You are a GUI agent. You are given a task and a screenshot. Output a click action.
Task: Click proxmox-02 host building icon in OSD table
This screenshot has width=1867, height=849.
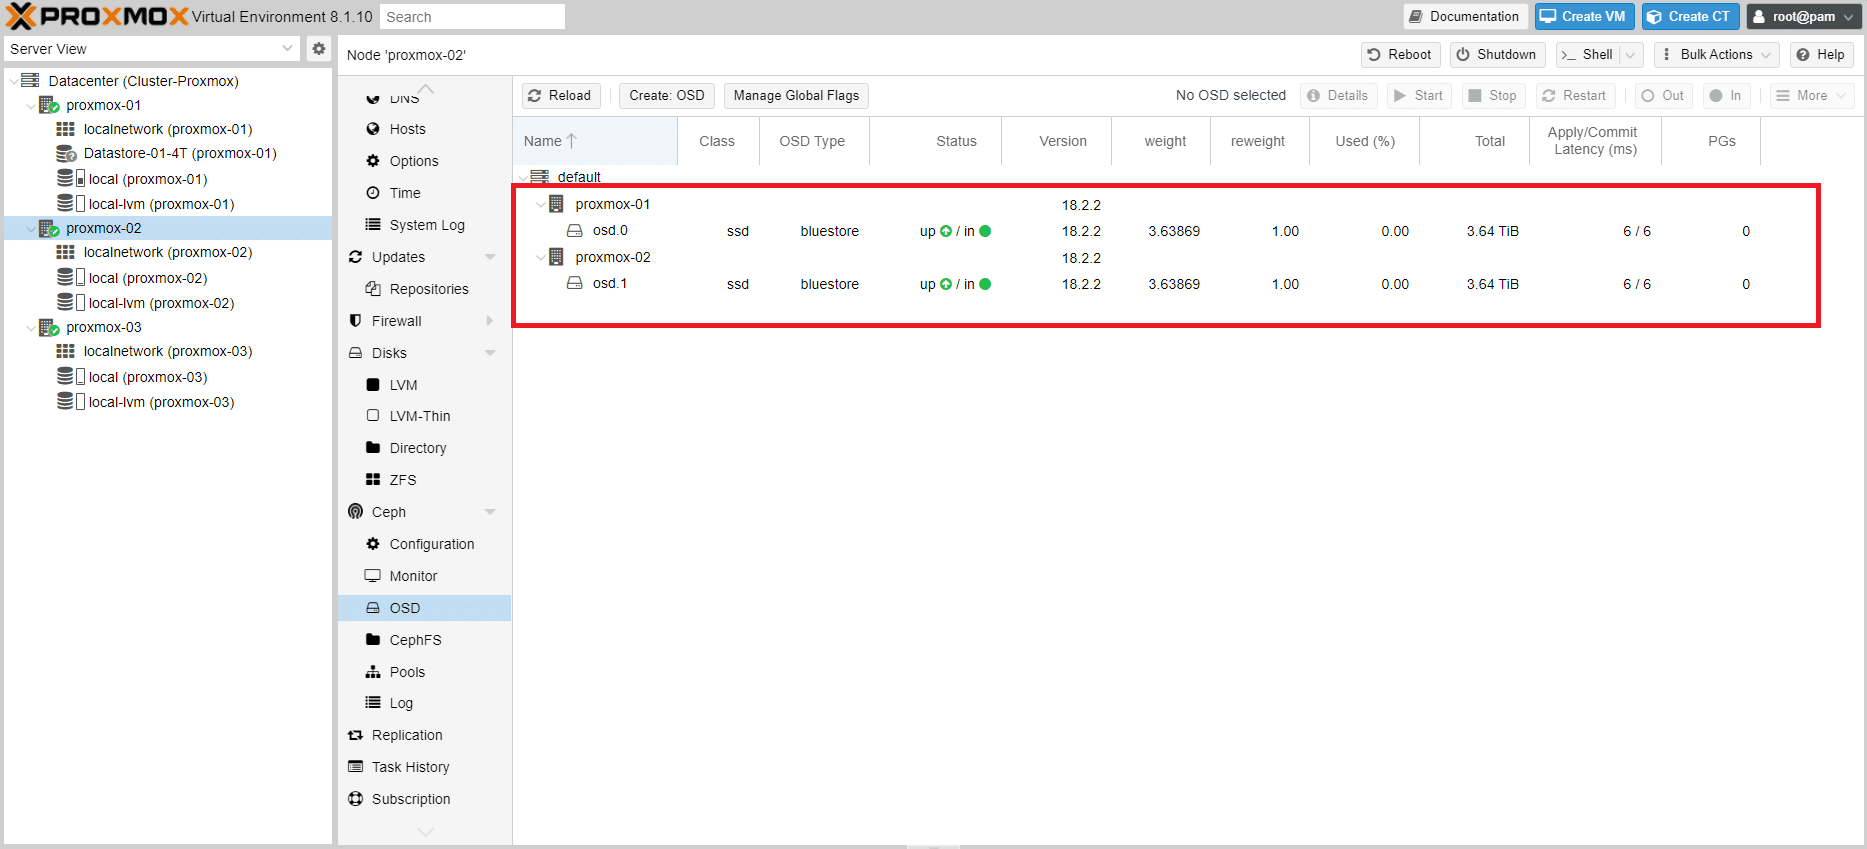557,257
